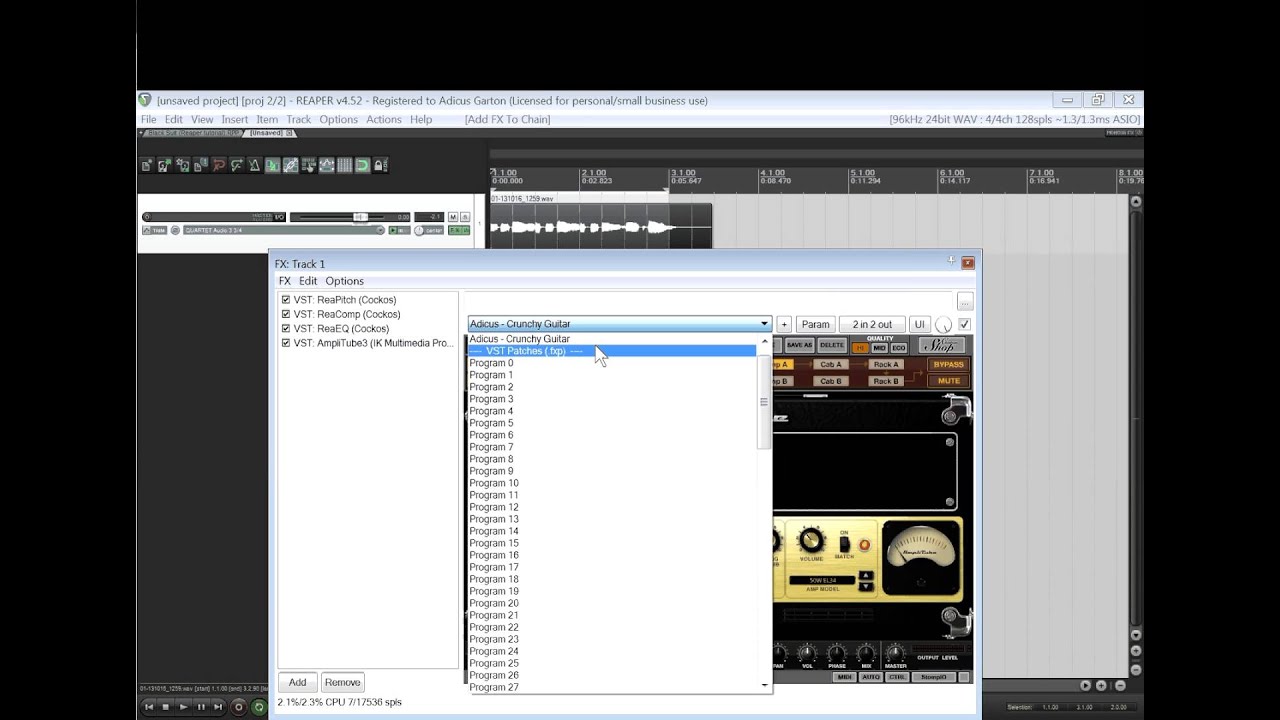Click the UI button
1280x720 pixels.
(x=920, y=324)
